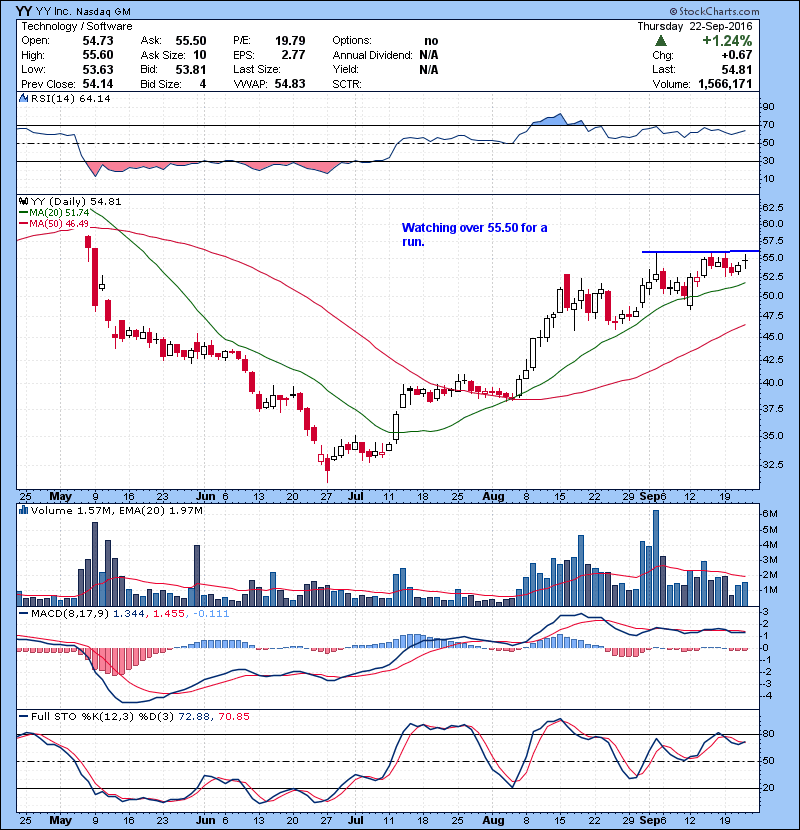The width and height of the screenshot is (800, 830).
Task: Click the 'Watching over 55.50' annotation text
Action: coord(473,235)
